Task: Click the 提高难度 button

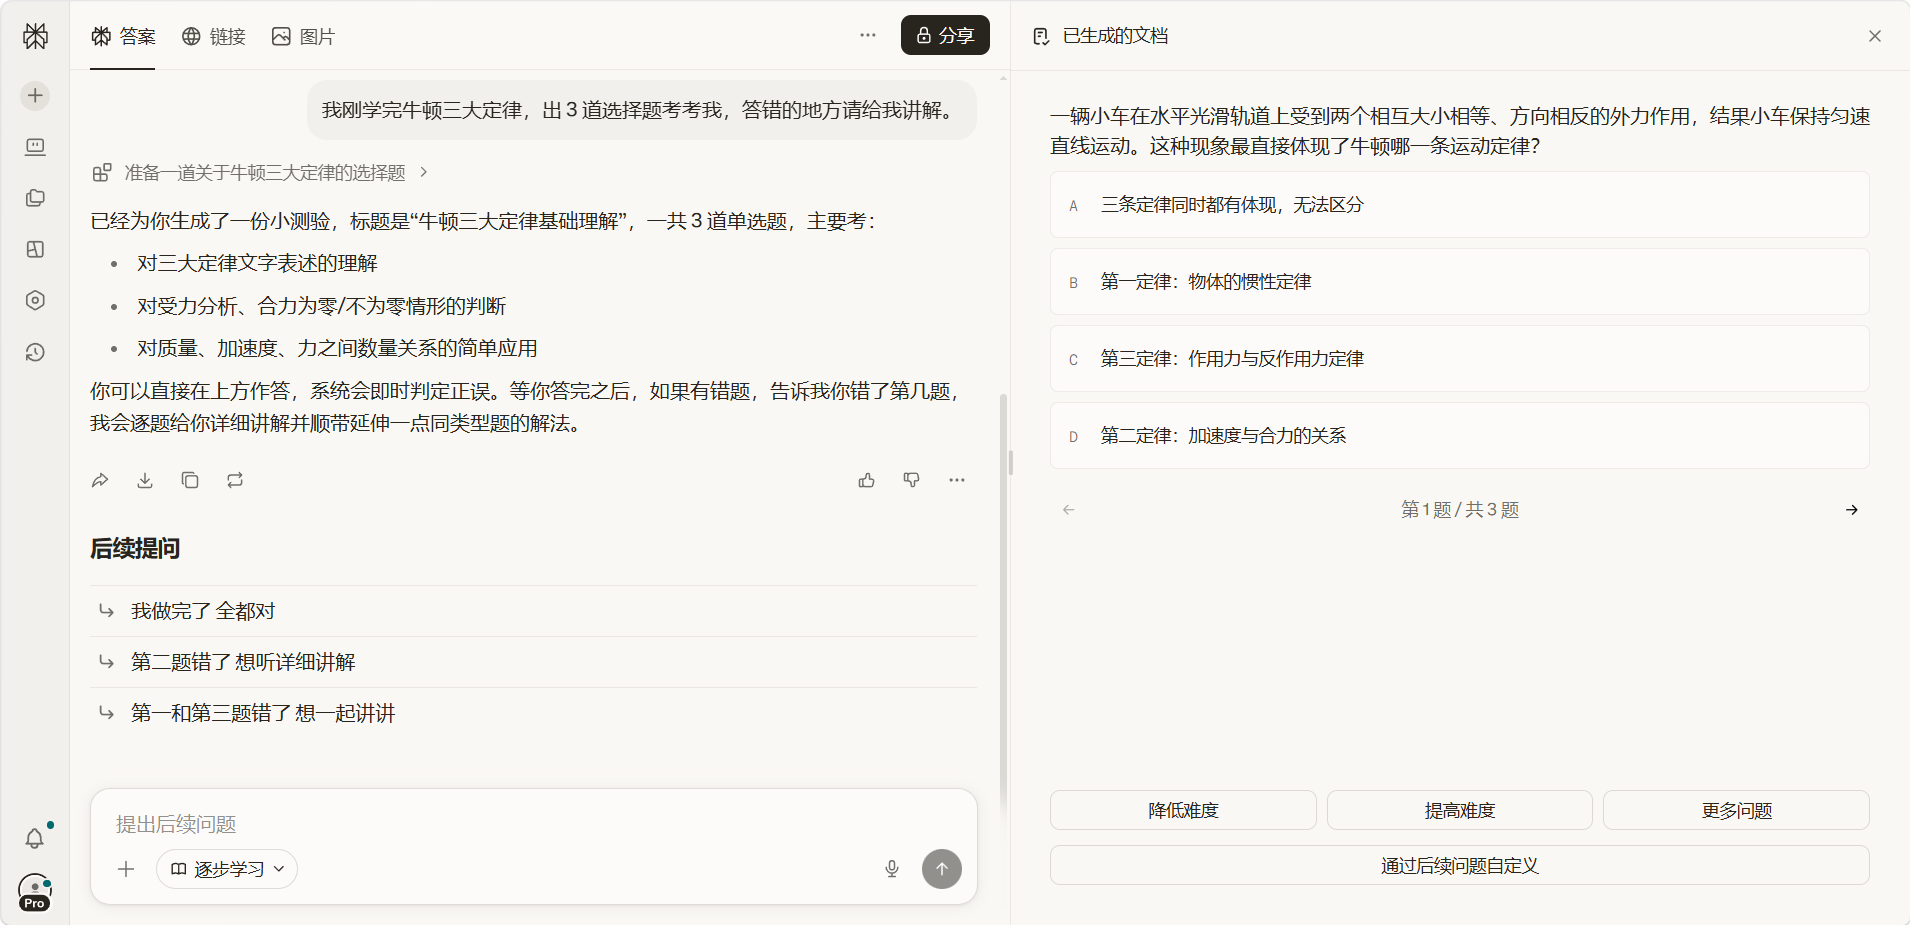Action: (1460, 810)
